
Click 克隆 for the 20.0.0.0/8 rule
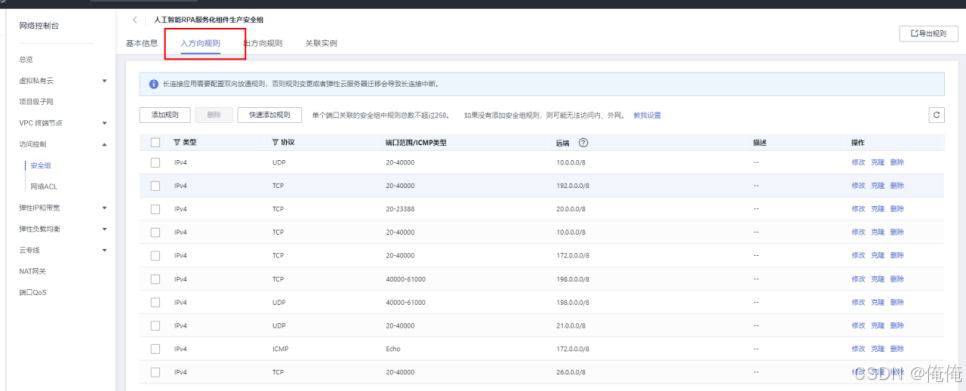(877, 209)
